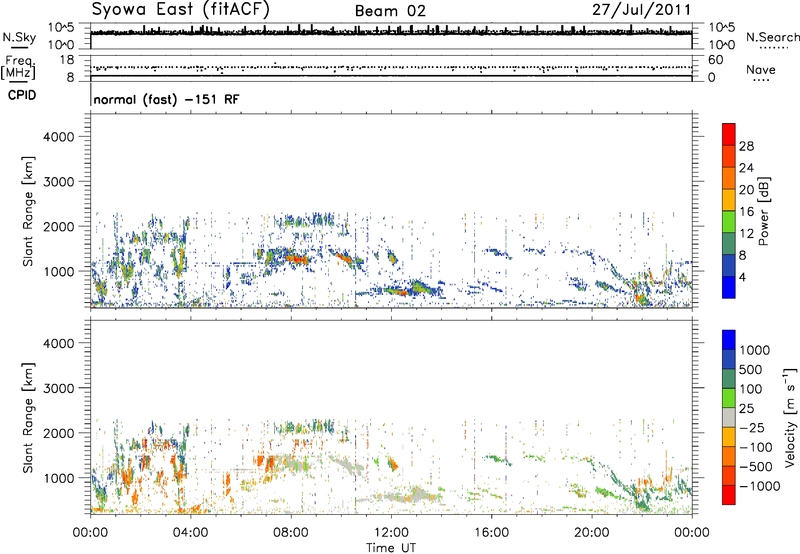Click the 'Velocity [m s-1]' colorbar title
The width and height of the screenshot is (800, 554).
tap(790, 417)
